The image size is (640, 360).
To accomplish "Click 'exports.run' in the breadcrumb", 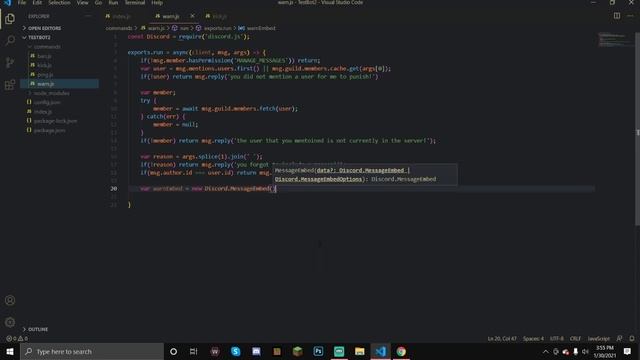I will click(x=218, y=28).
